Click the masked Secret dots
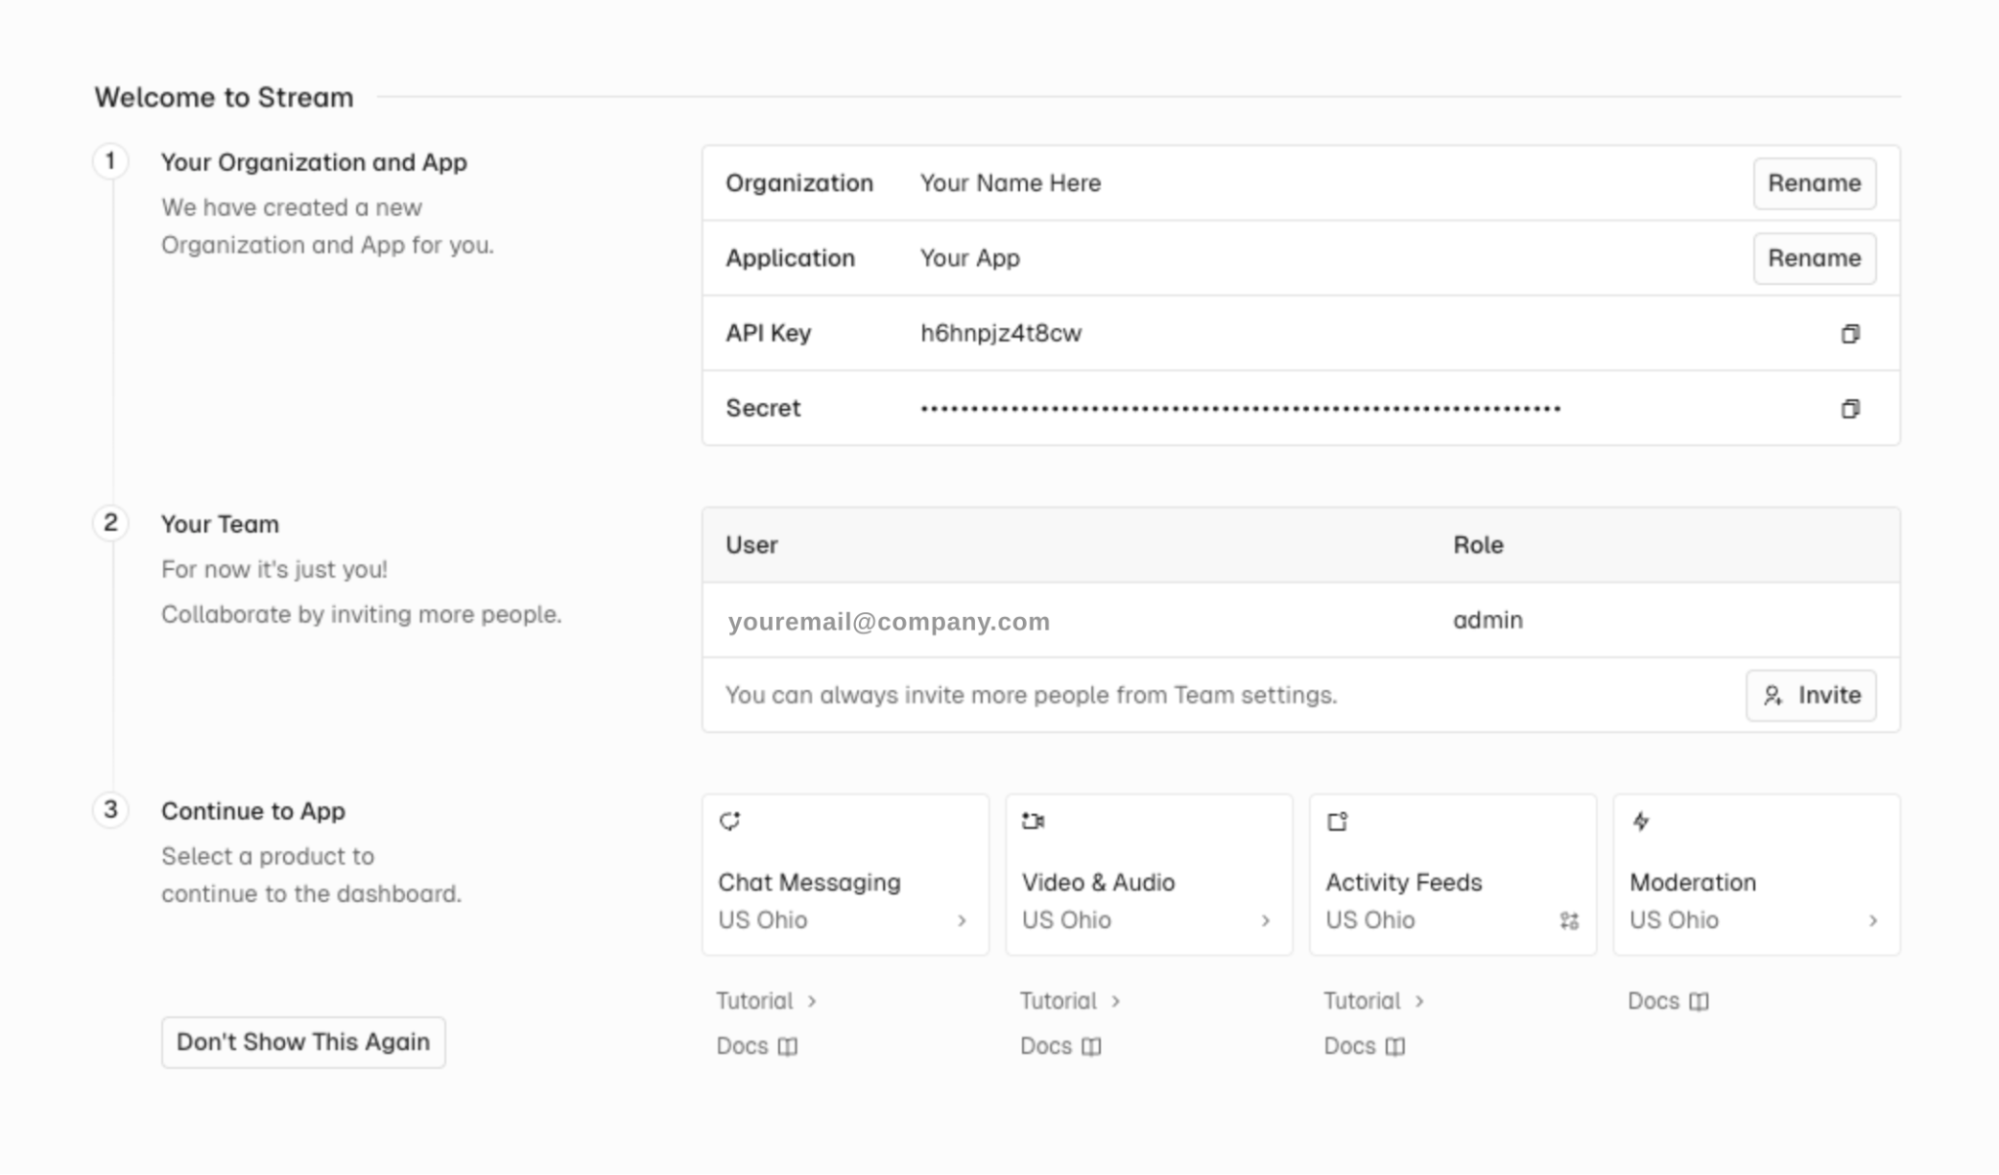 point(1241,409)
